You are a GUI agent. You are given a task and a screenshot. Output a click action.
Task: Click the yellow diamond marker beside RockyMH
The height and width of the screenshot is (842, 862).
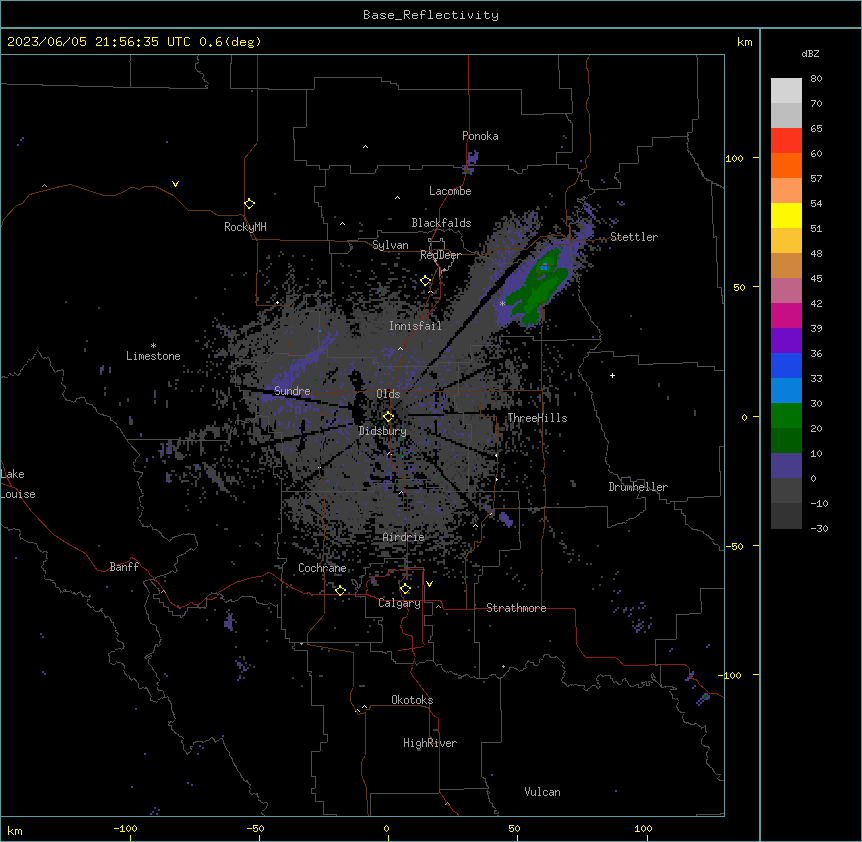[249, 203]
